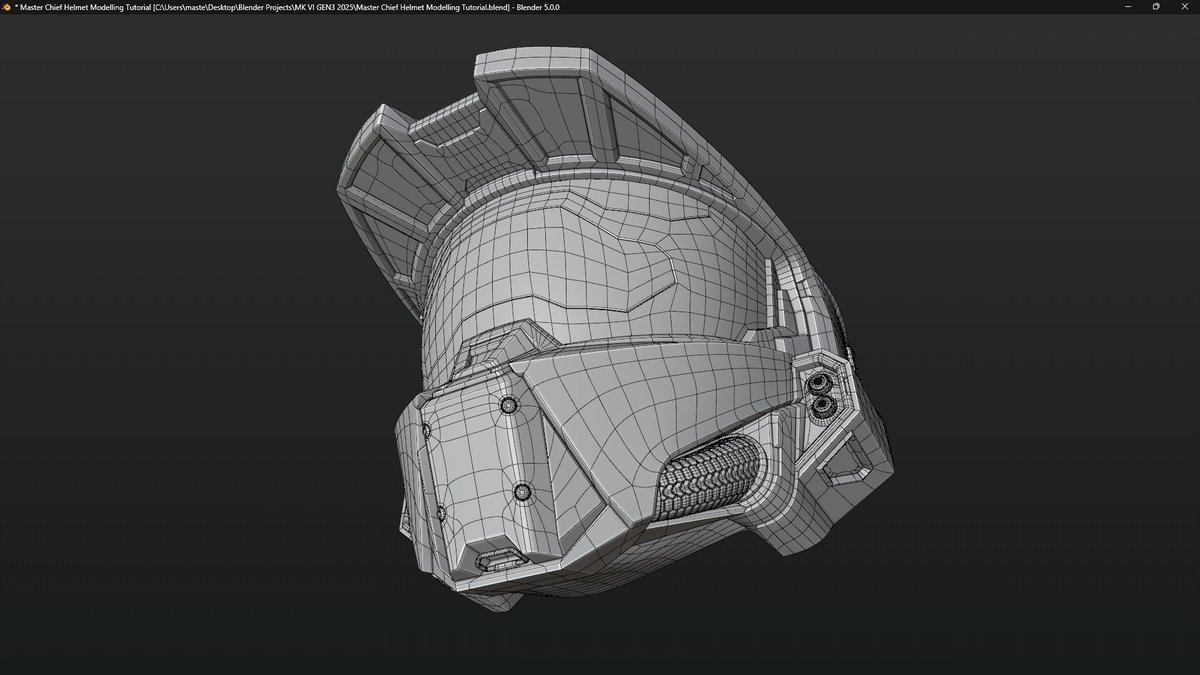This screenshot has width=1200, height=675.
Task: Close the Blender window
Action: pyautogui.click(x=1187, y=6)
